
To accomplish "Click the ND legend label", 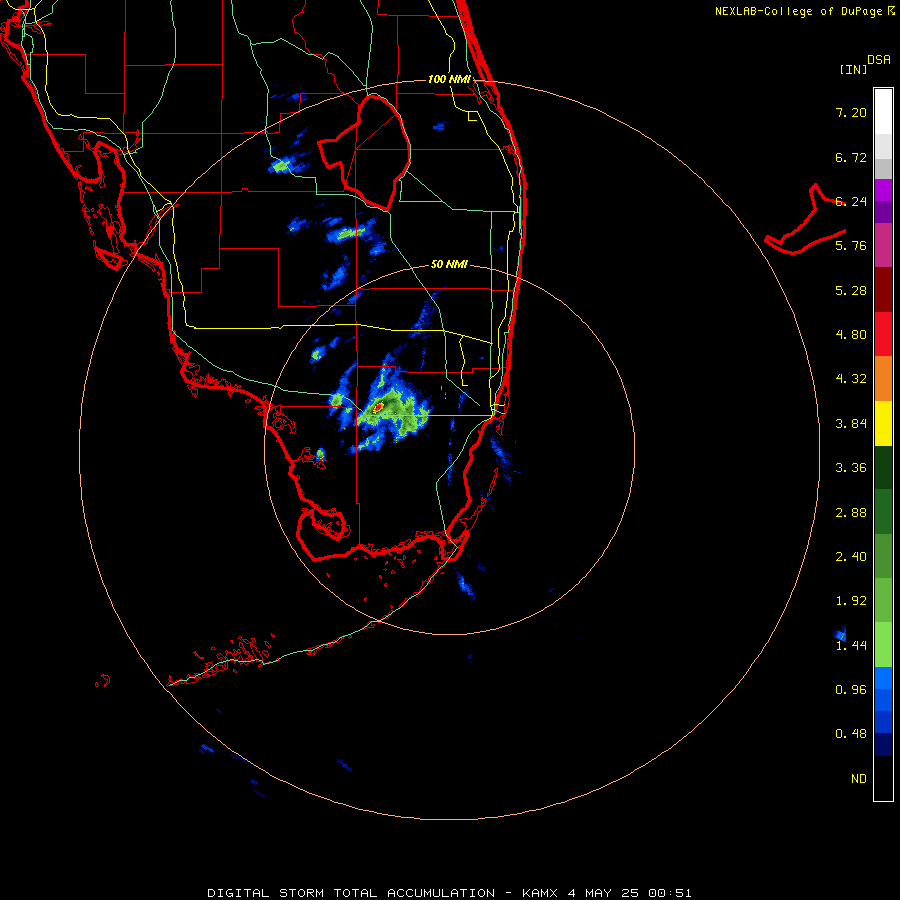I will pos(859,779).
